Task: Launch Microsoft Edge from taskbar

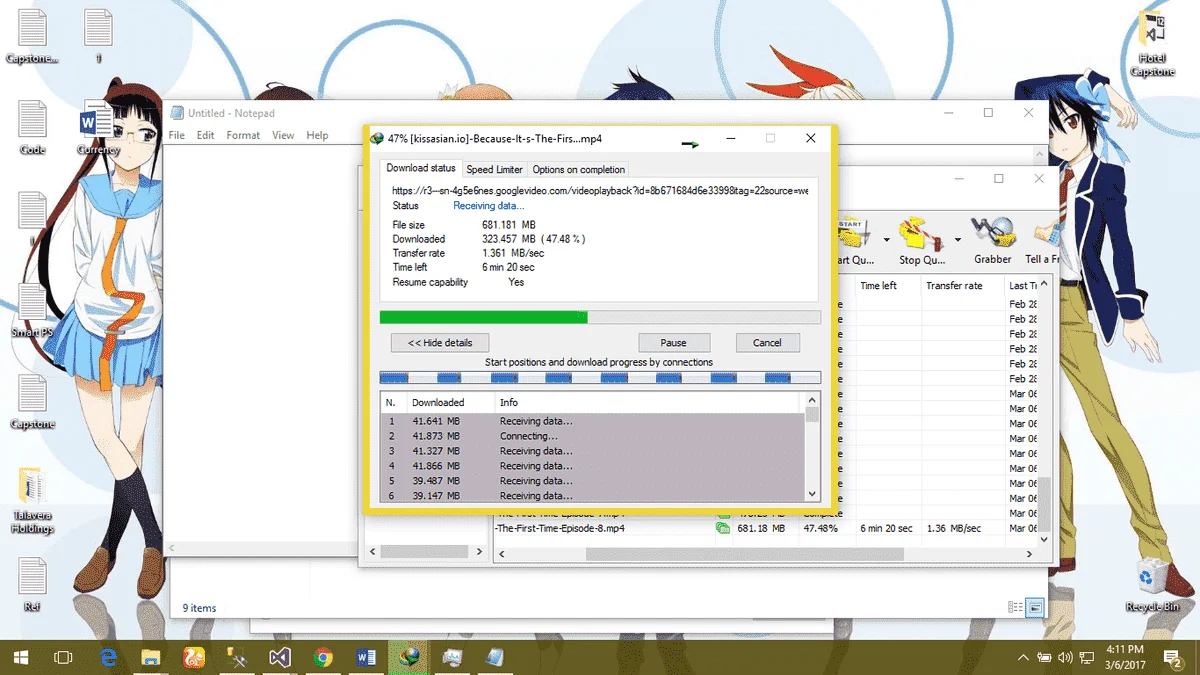Action: (x=108, y=657)
